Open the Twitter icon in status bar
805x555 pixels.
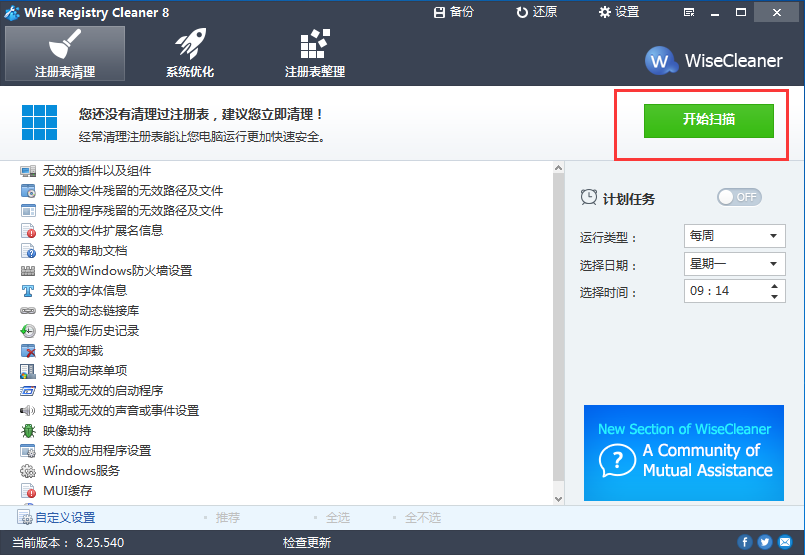pos(764,542)
